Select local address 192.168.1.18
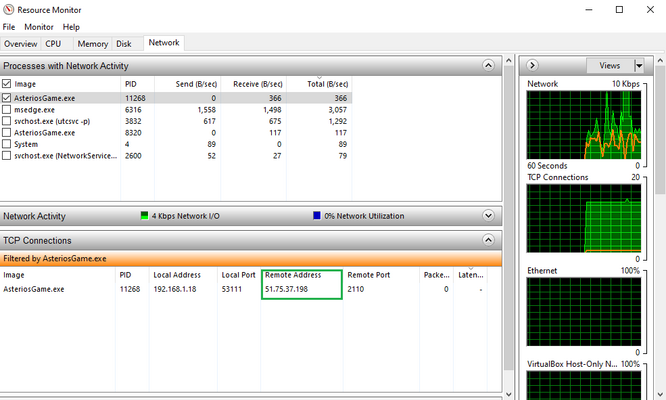The image size is (666, 400). click(175, 289)
